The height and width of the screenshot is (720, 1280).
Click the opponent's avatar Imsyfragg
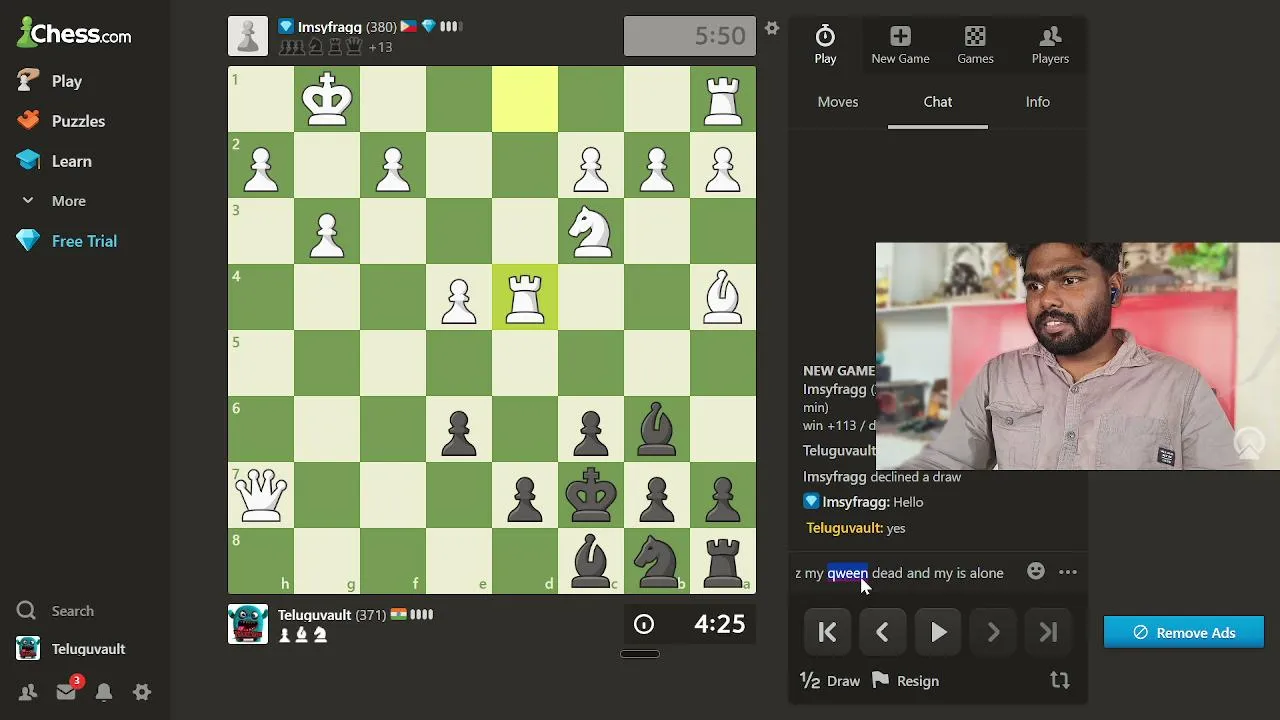coord(247,36)
